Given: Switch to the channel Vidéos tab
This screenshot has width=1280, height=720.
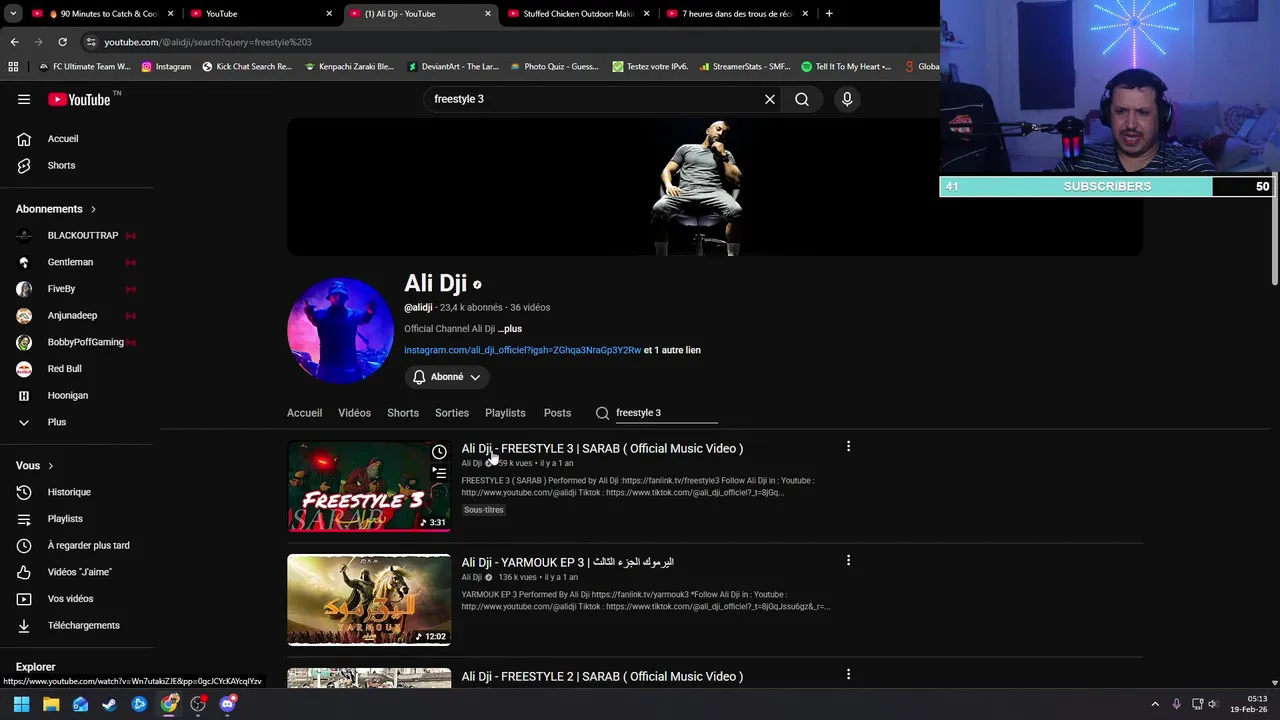Looking at the screenshot, I should pos(354,413).
